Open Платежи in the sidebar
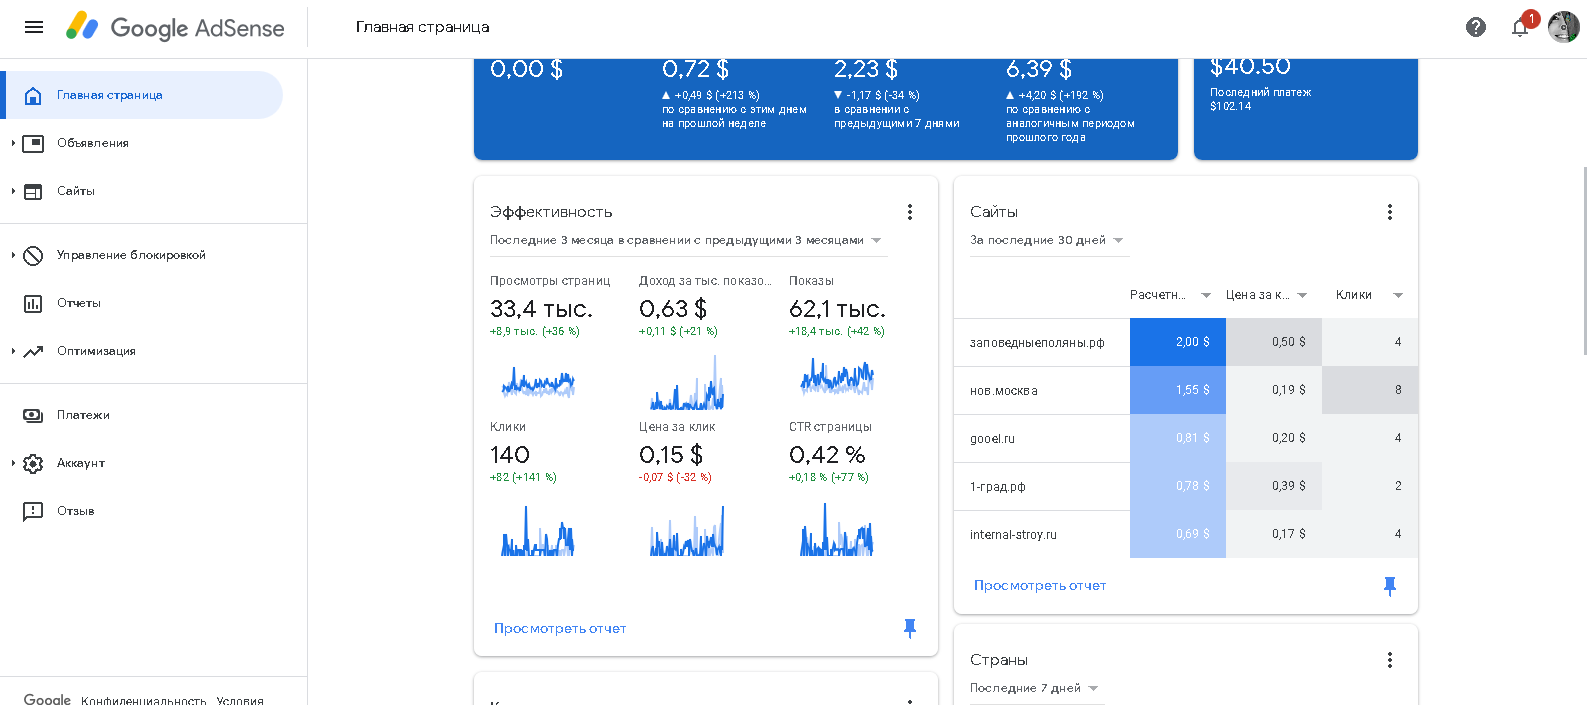This screenshot has width=1587, height=705. (83, 415)
